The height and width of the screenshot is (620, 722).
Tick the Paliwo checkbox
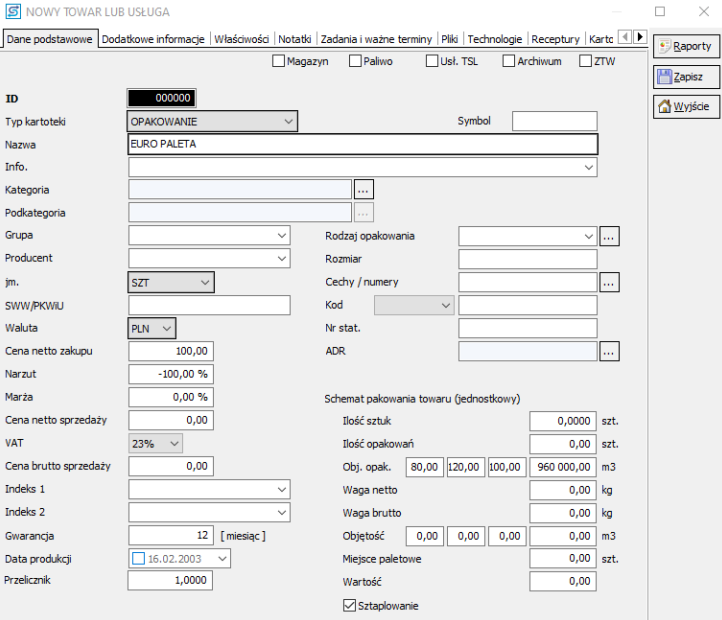pyautogui.click(x=355, y=61)
